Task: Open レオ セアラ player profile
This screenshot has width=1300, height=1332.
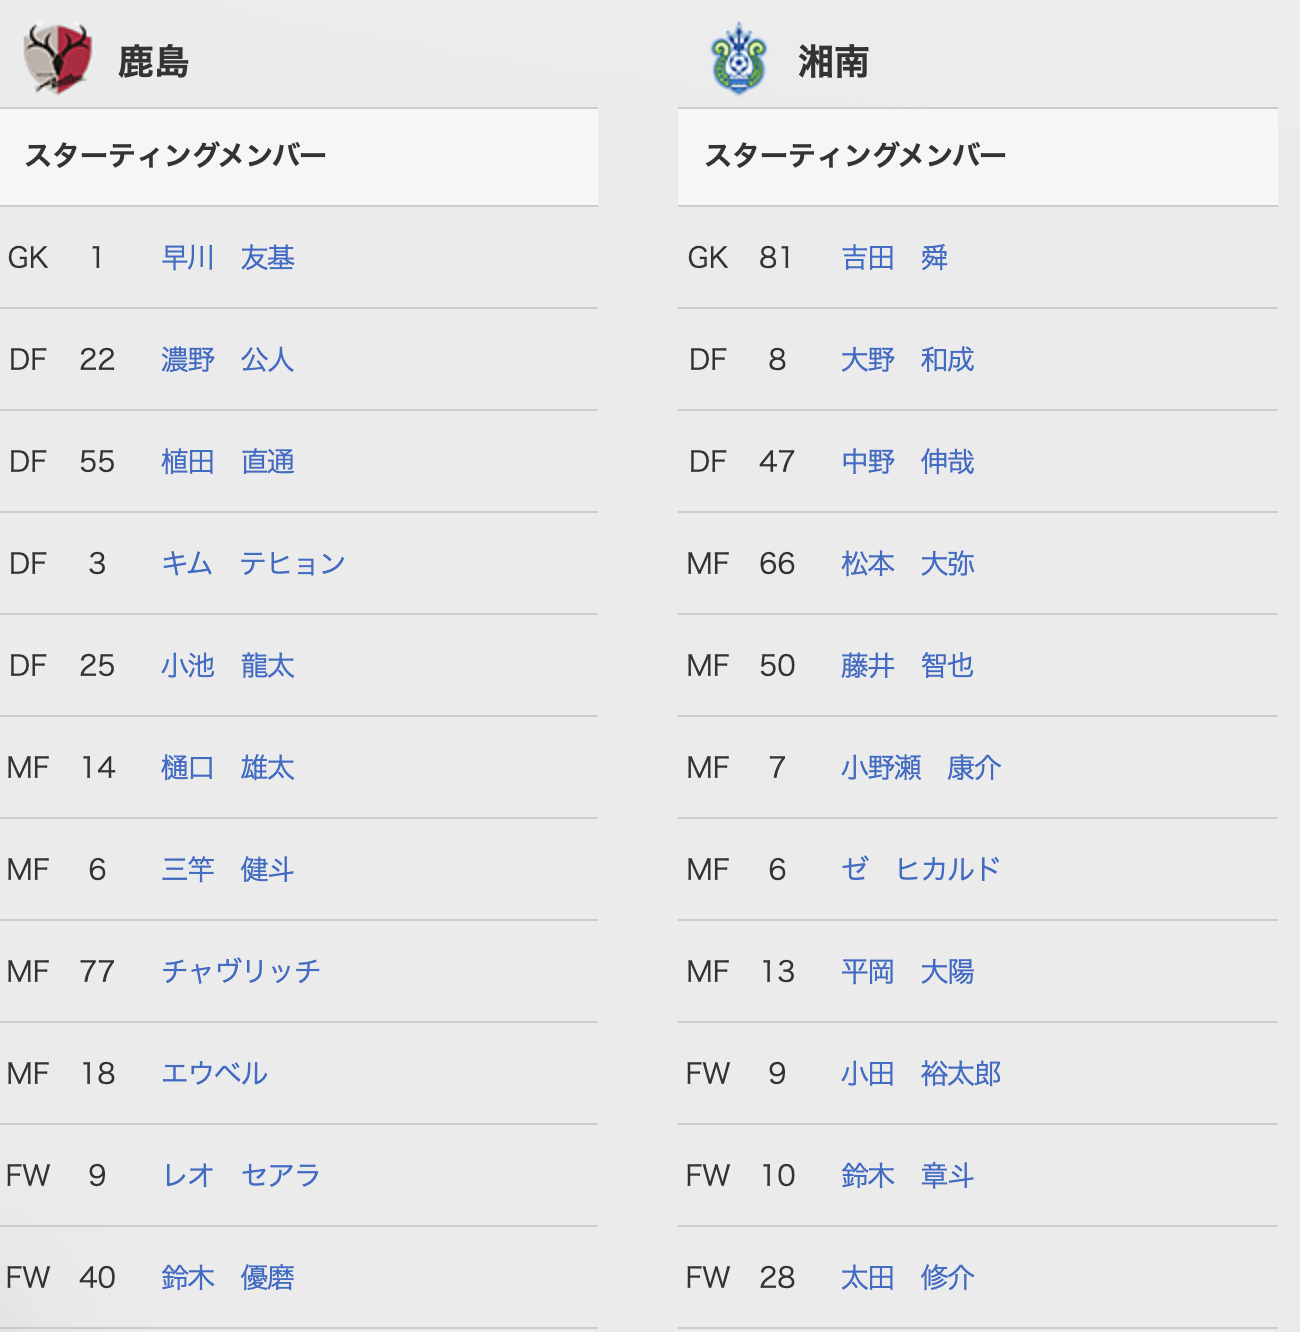Action: pos(241,1176)
